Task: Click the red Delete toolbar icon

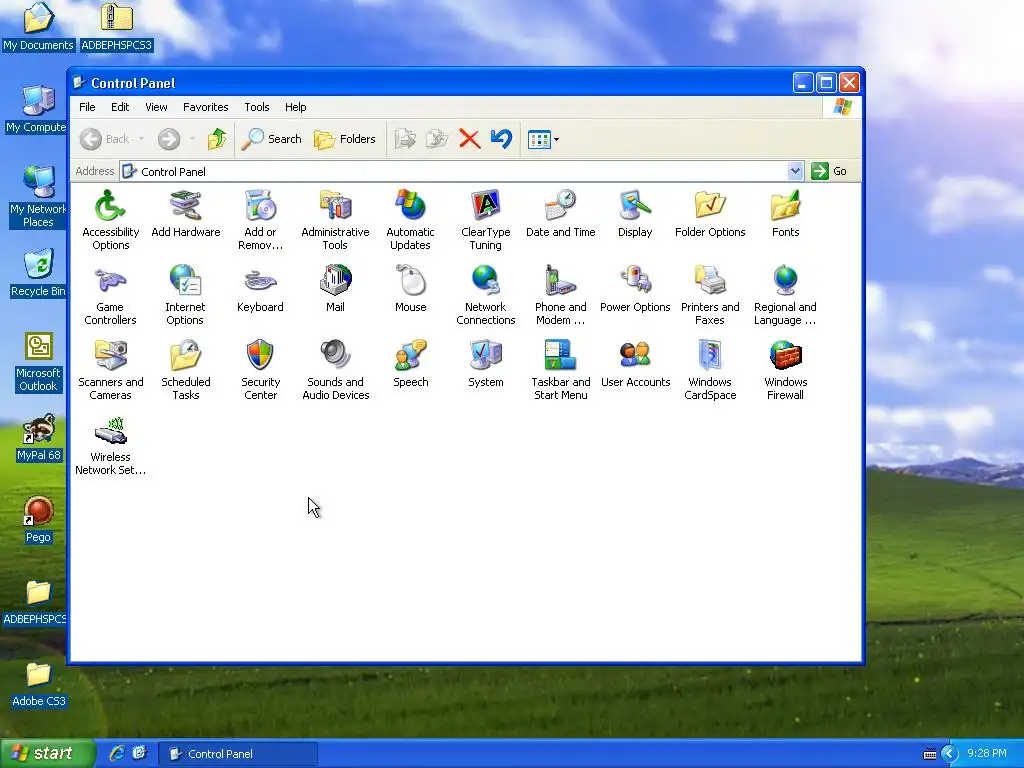Action: [x=470, y=139]
